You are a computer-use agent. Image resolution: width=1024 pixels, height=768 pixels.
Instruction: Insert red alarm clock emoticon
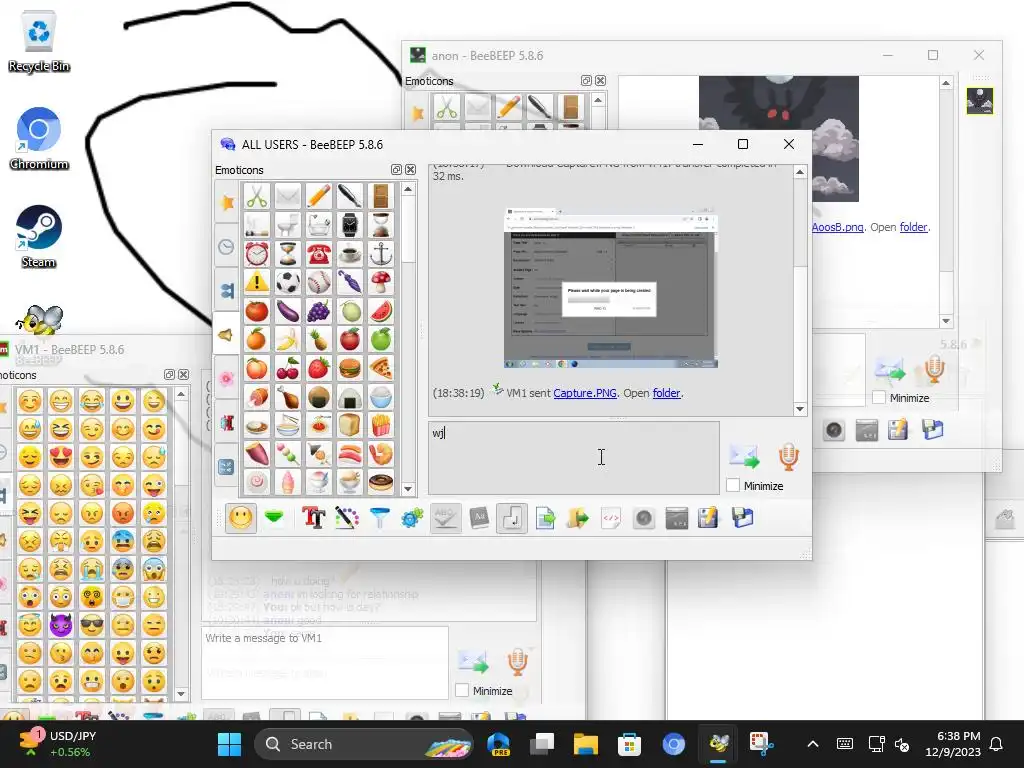tap(257, 253)
